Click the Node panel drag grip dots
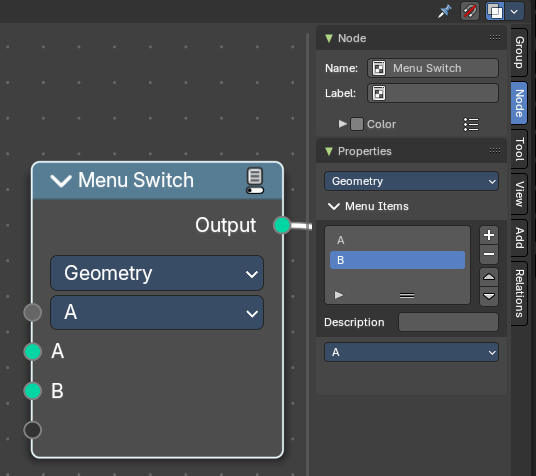 tap(495, 37)
